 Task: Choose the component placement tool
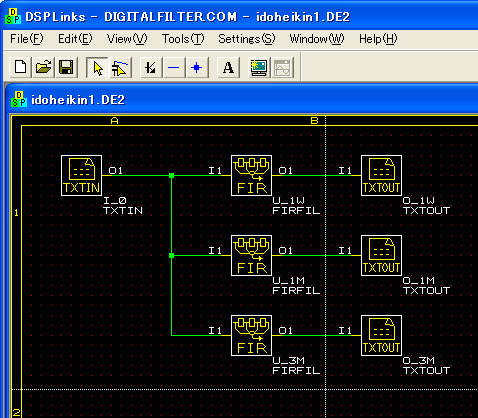120,68
